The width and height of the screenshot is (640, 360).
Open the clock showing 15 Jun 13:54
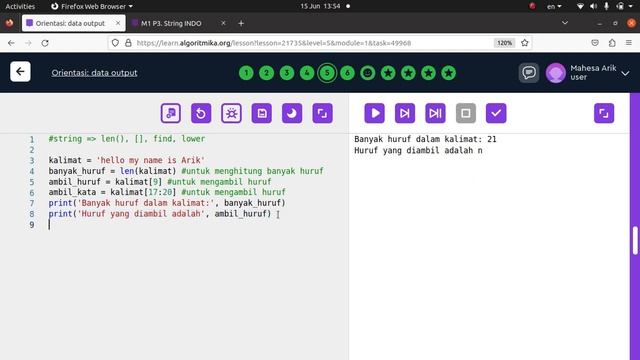[x=320, y=6]
